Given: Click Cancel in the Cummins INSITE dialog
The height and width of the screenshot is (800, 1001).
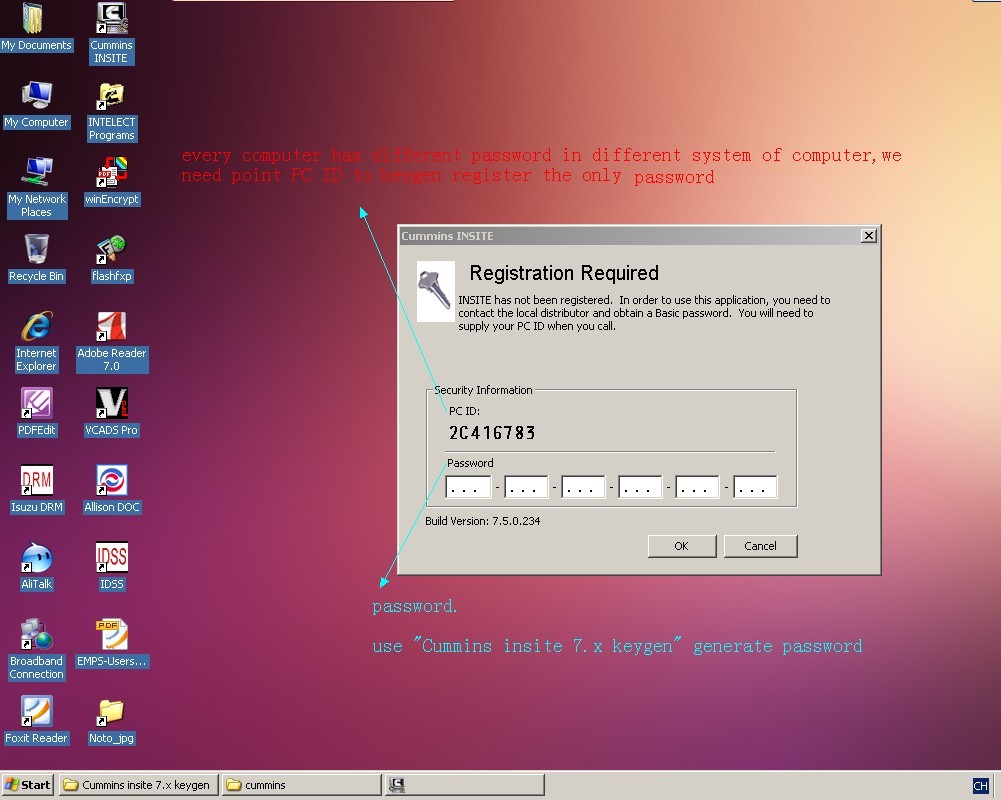Looking at the screenshot, I should pos(760,546).
